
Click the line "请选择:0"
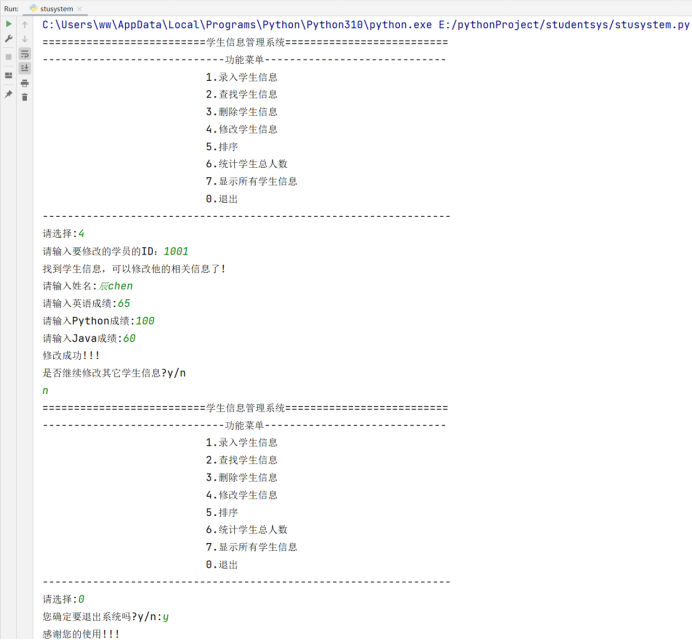pos(64,599)
